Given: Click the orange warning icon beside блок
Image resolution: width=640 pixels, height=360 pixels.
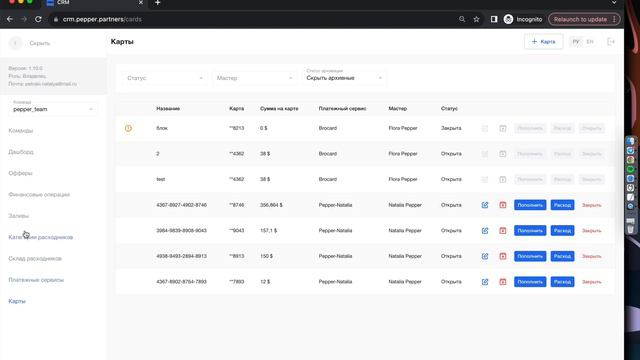Looking at the screenshot, I should (128, 128).
